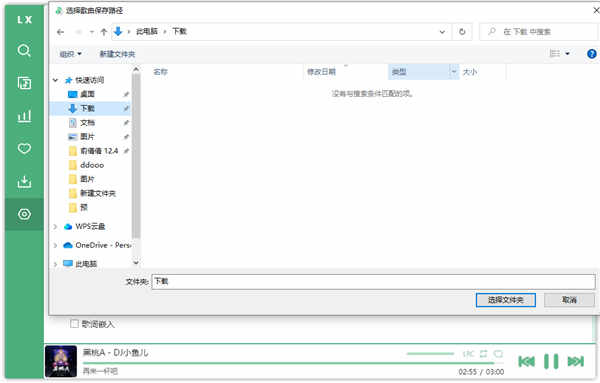The image size is (600, 383).
Task: Click the chevron after 此电脑 in the address bar
Action: (x=165, y=32)
